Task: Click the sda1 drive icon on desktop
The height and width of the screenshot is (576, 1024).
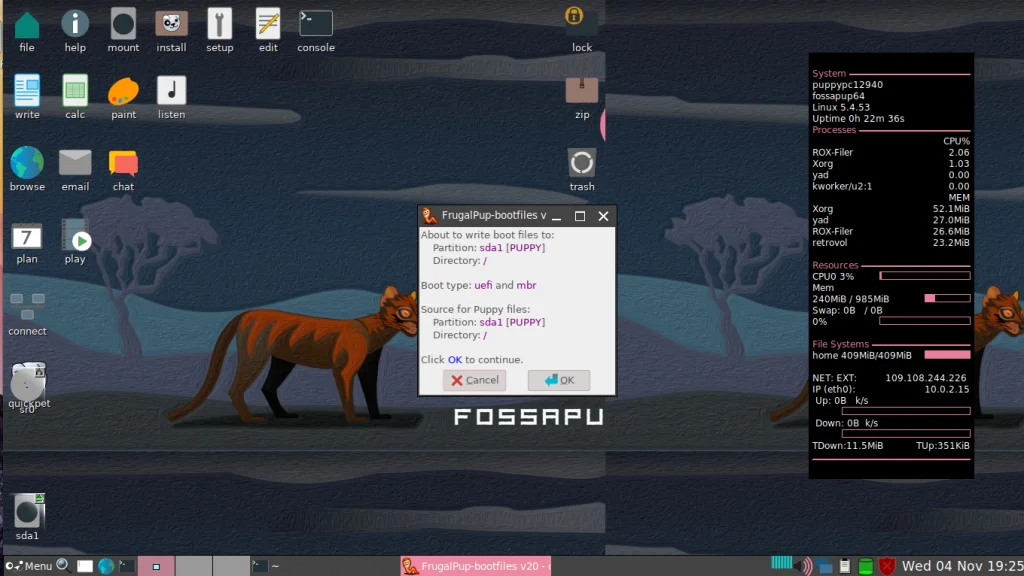Action: [x=28, y=510]
